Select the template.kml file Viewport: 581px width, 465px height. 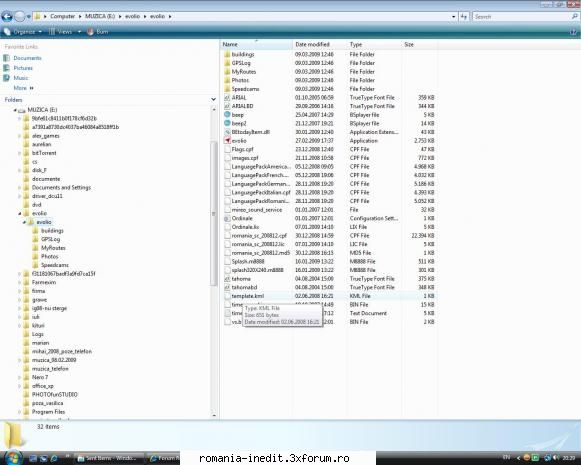248,296
